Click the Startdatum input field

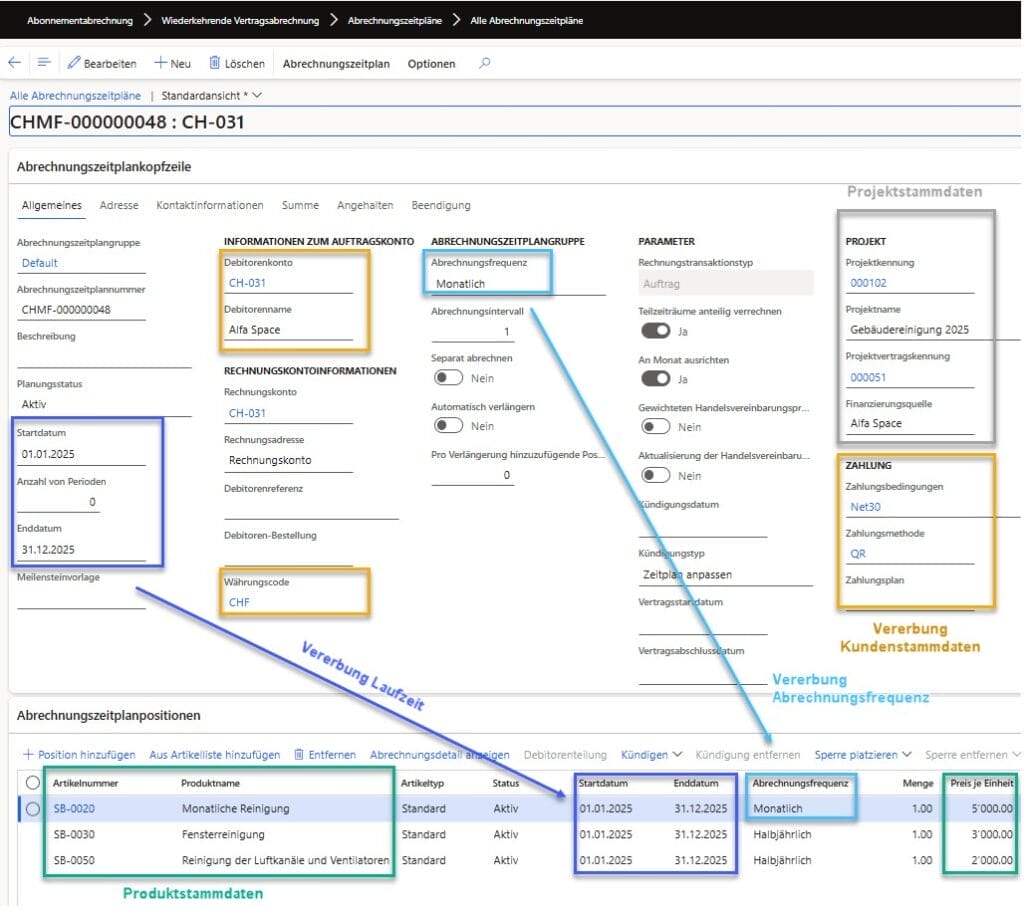[x=82, y=455]
